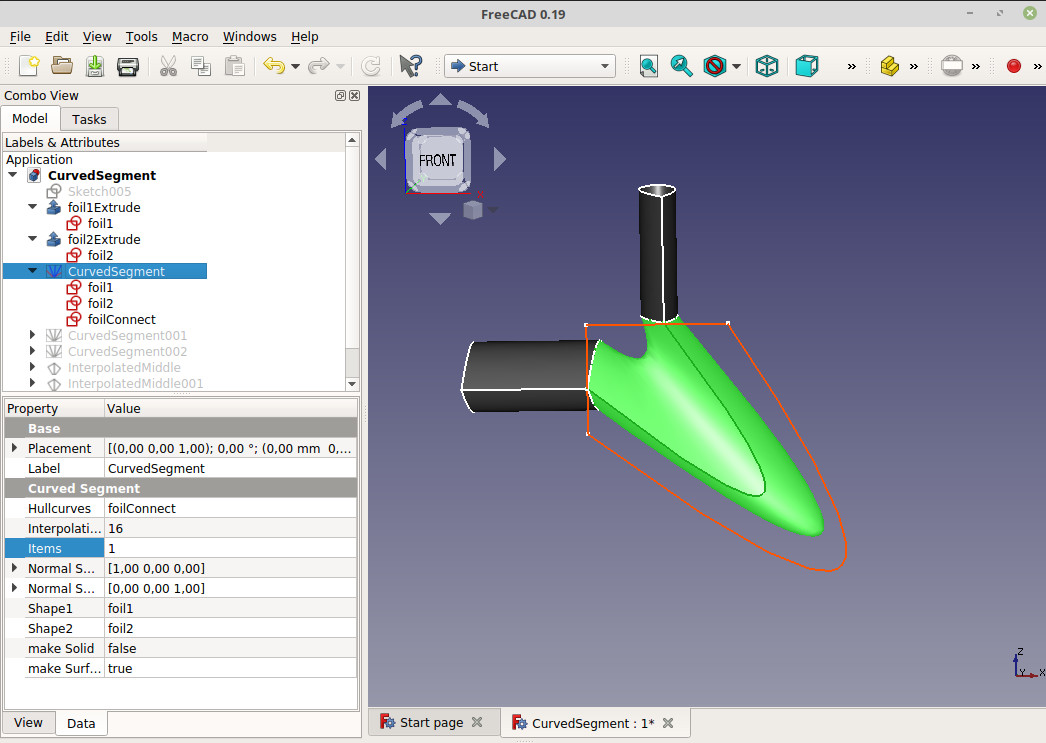Collapse the foil2Extrude tree node
Viewport: 1046px width, 743px height.
pyautogui.click(x=32, y=239)
